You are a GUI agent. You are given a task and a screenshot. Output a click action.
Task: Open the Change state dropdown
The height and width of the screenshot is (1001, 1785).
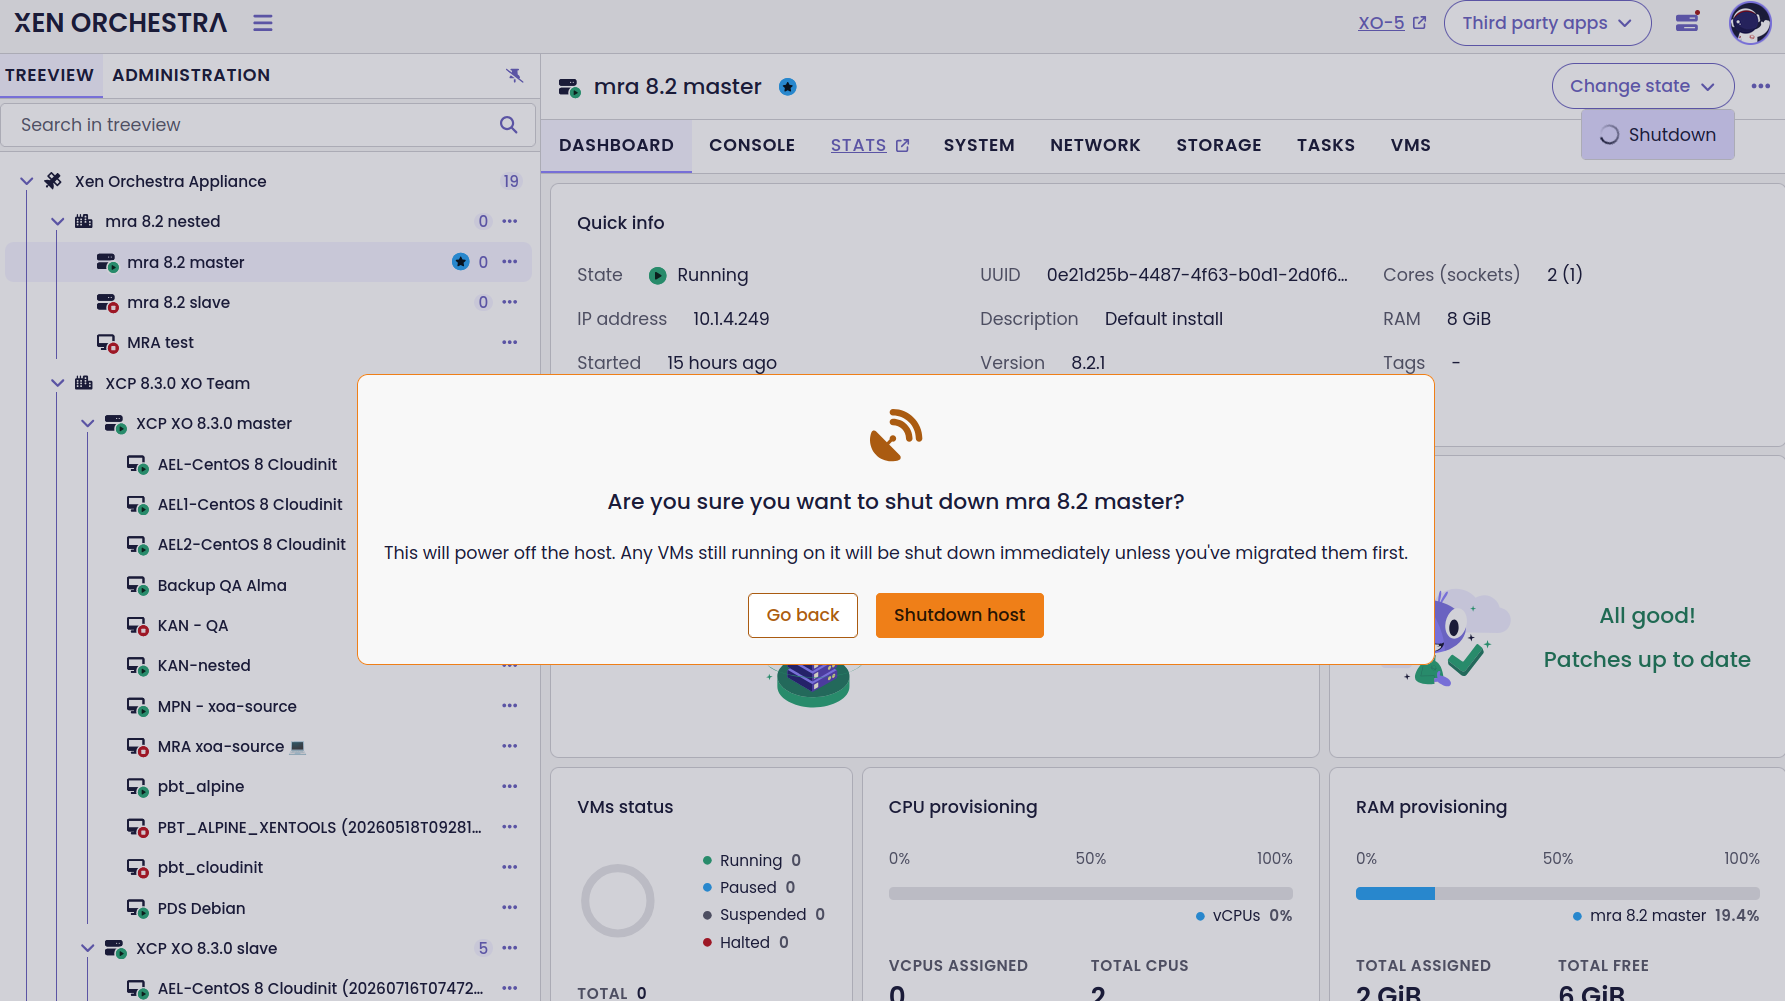click(x=1642, y=86)
